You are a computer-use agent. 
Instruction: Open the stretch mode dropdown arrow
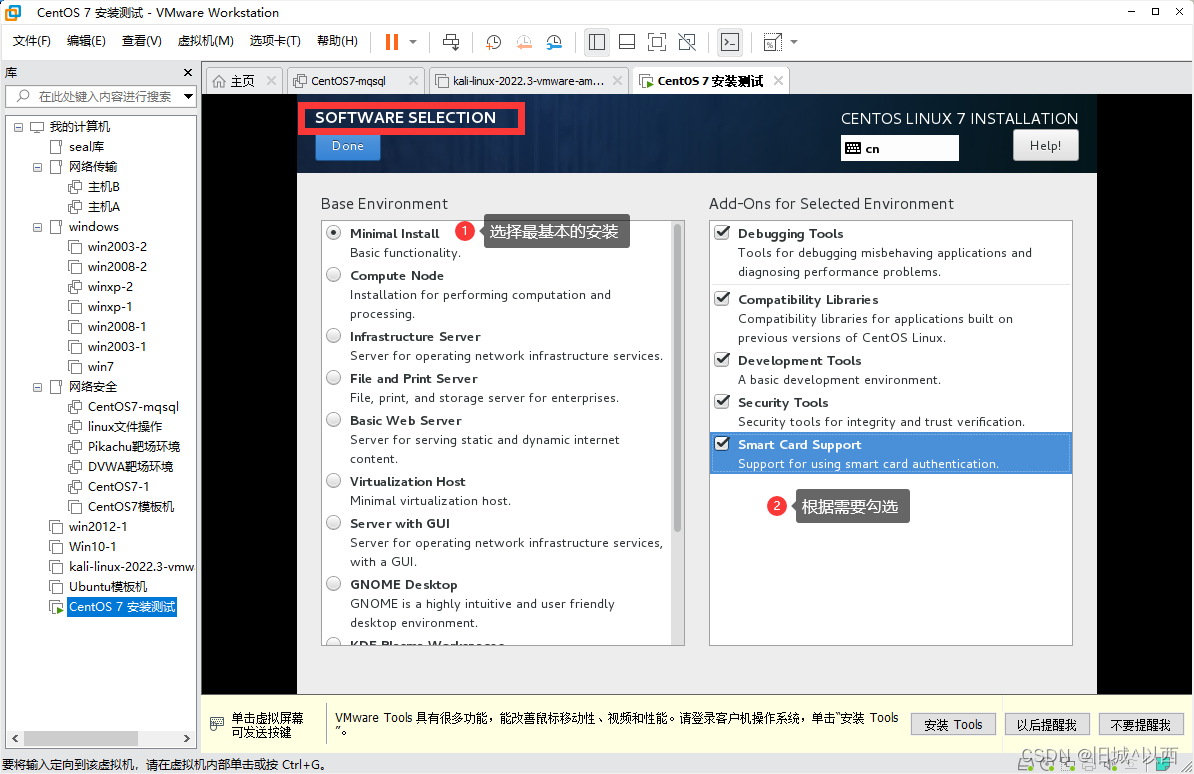(793, 42)
